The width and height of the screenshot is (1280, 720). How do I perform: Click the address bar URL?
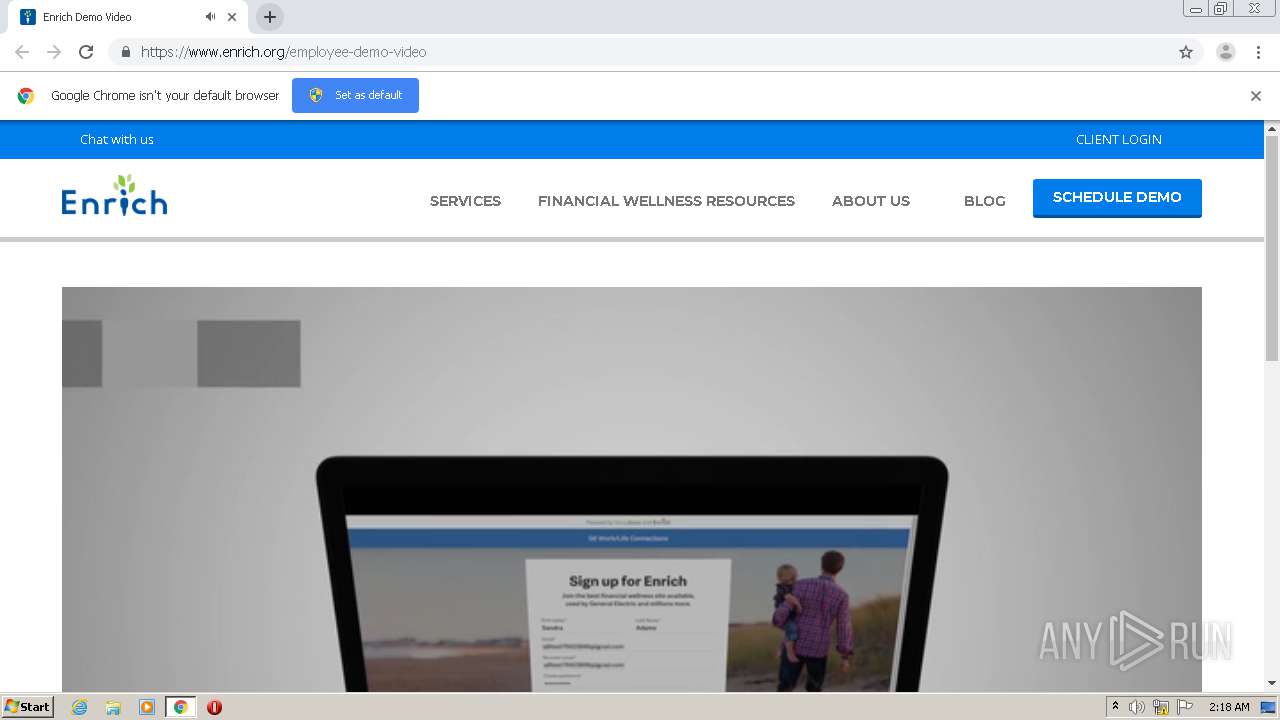point(283,52)
